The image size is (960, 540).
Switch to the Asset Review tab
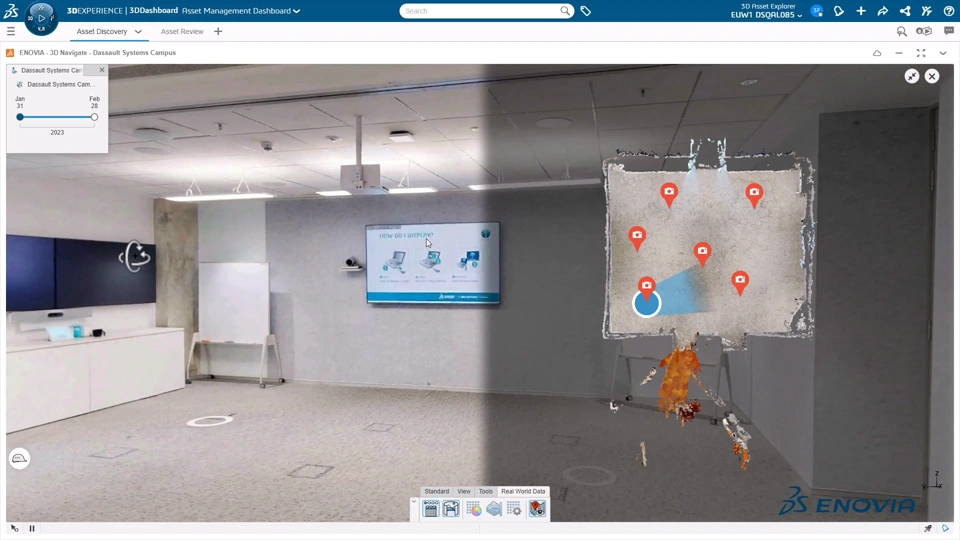pos(182,31)
